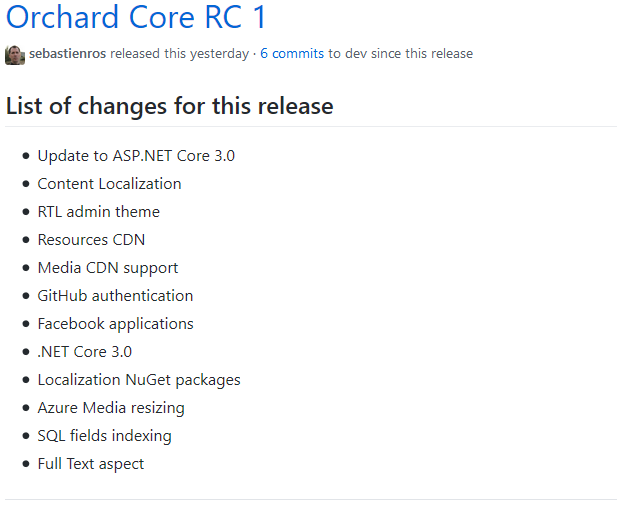Viewport: 628px width, 508px height.
Task: Click 'released this yesterday' timestamp text
Action: [x=180, y=54]
